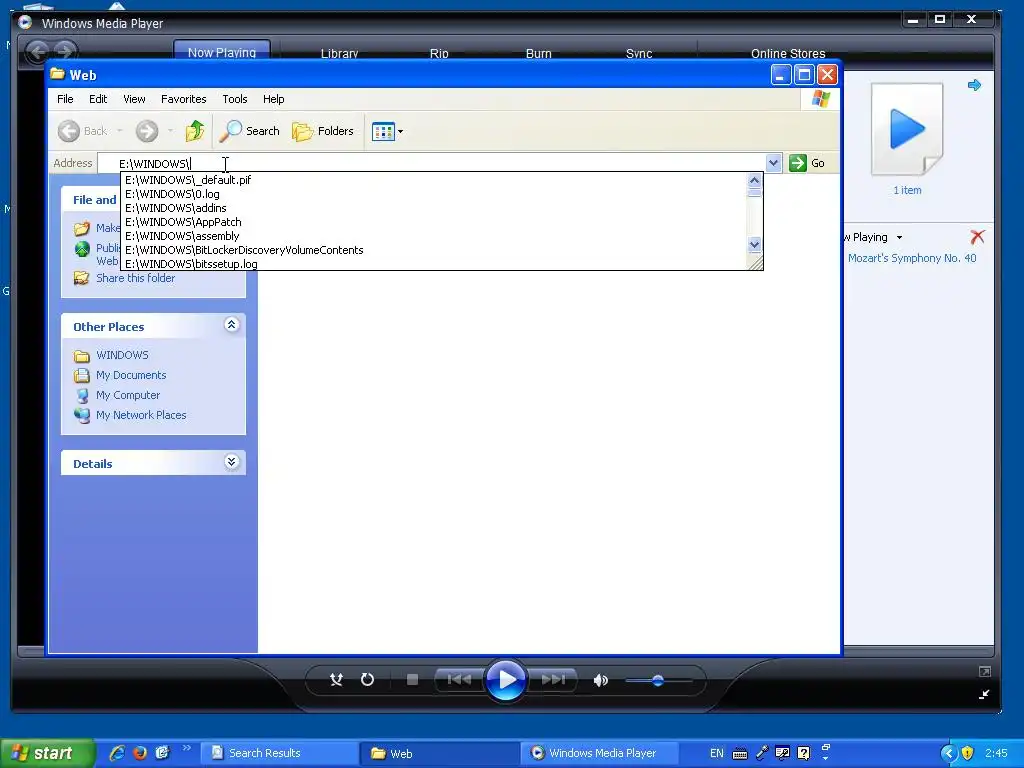Open the Back history dropdown arrow
The height and width of the screenshot is (768, 1024).
120,131
